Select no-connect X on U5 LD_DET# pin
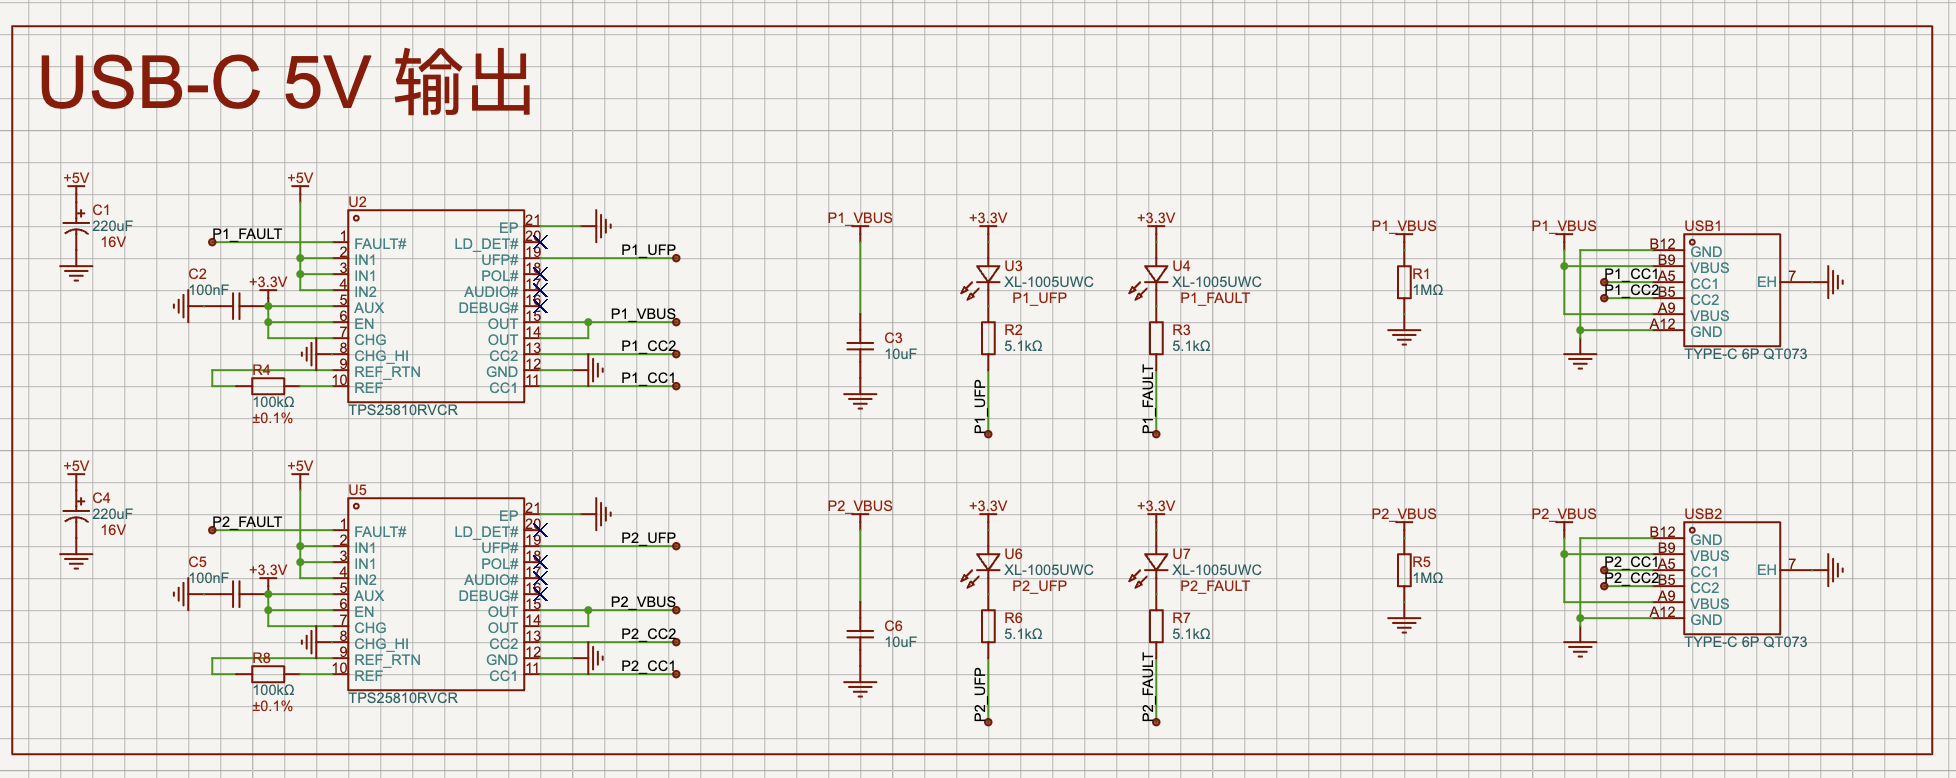 point(540,530)
